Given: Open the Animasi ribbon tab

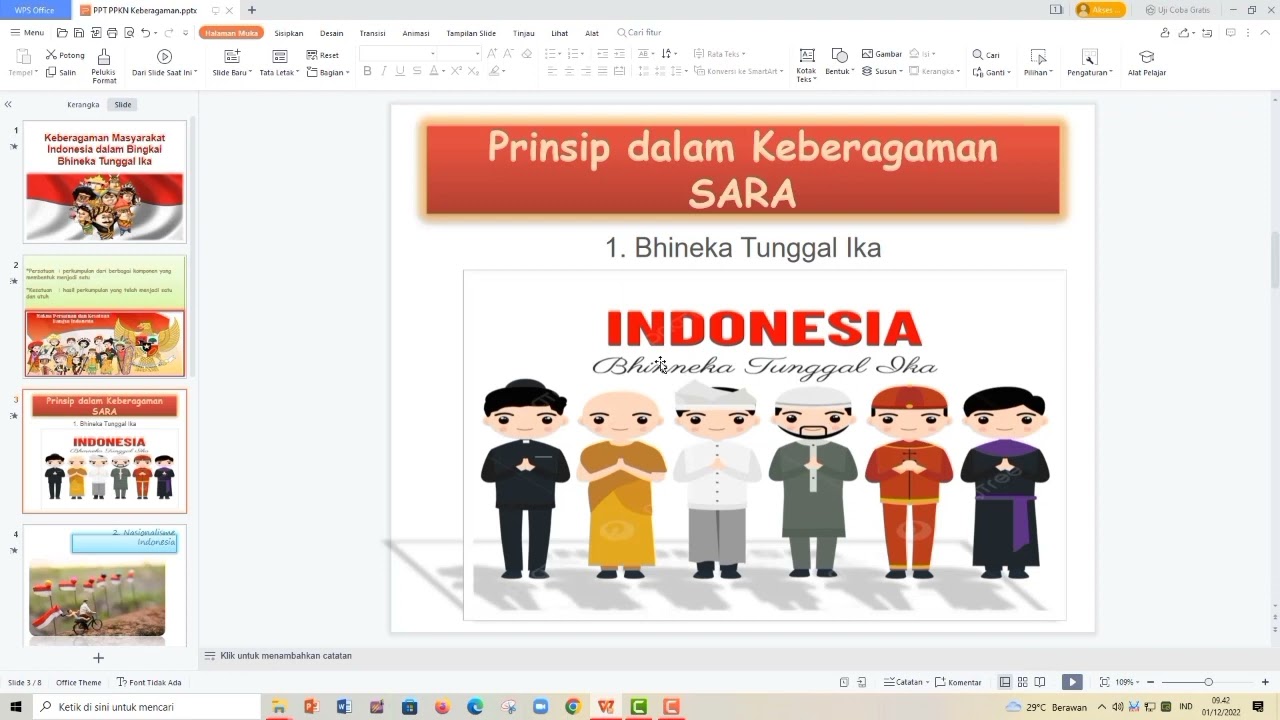Looking at the screenshot, I should pyautogui.click(x=416, y=33).
